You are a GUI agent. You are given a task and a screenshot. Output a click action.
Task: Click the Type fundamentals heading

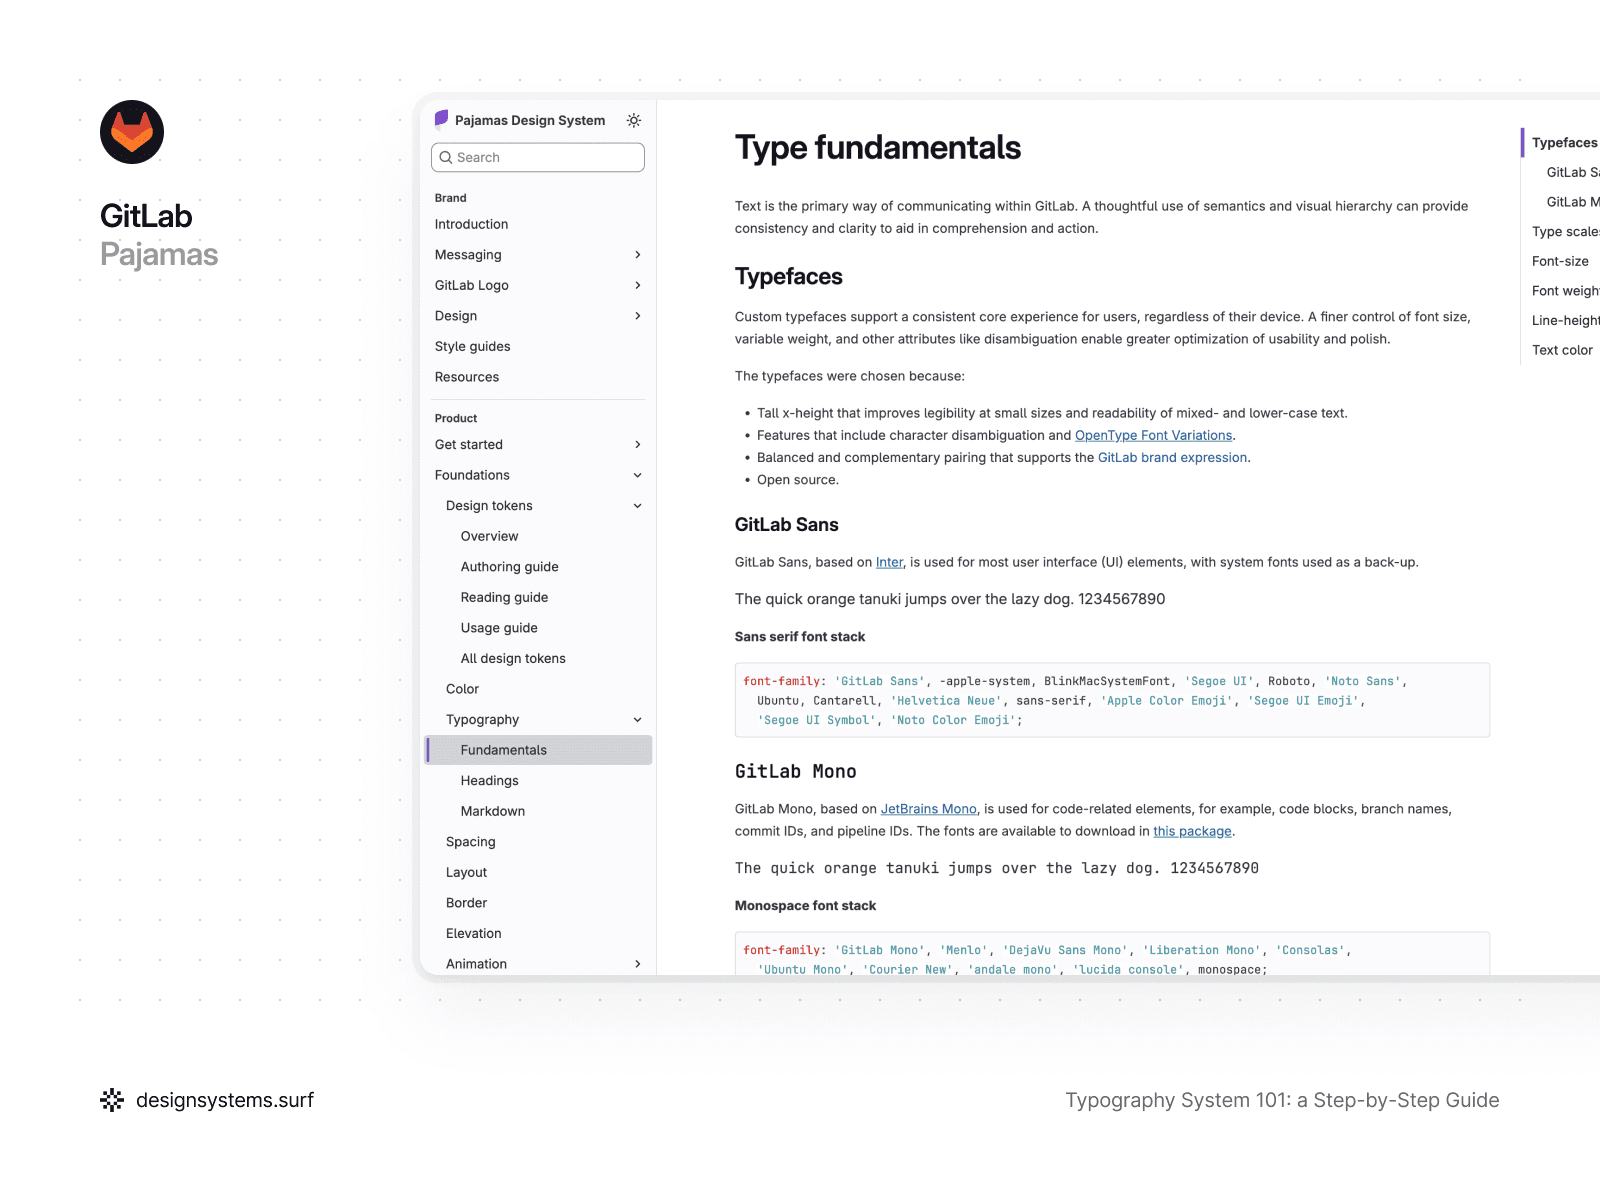tap(877, 148)
